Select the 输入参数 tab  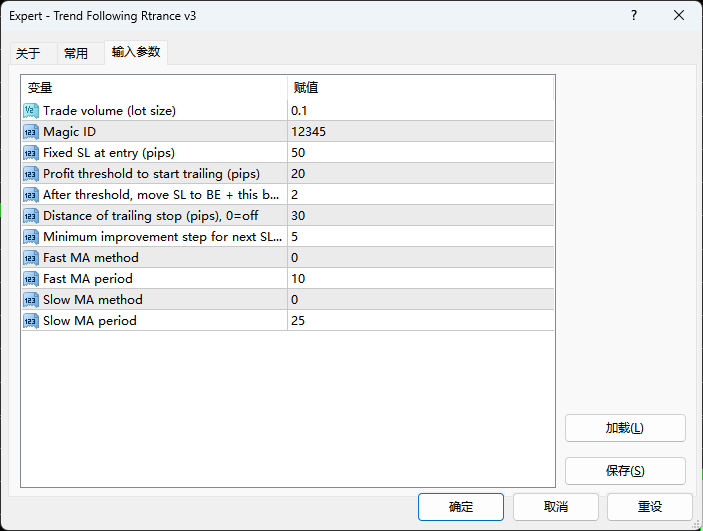pyautogui.click(x=135, y=52)
